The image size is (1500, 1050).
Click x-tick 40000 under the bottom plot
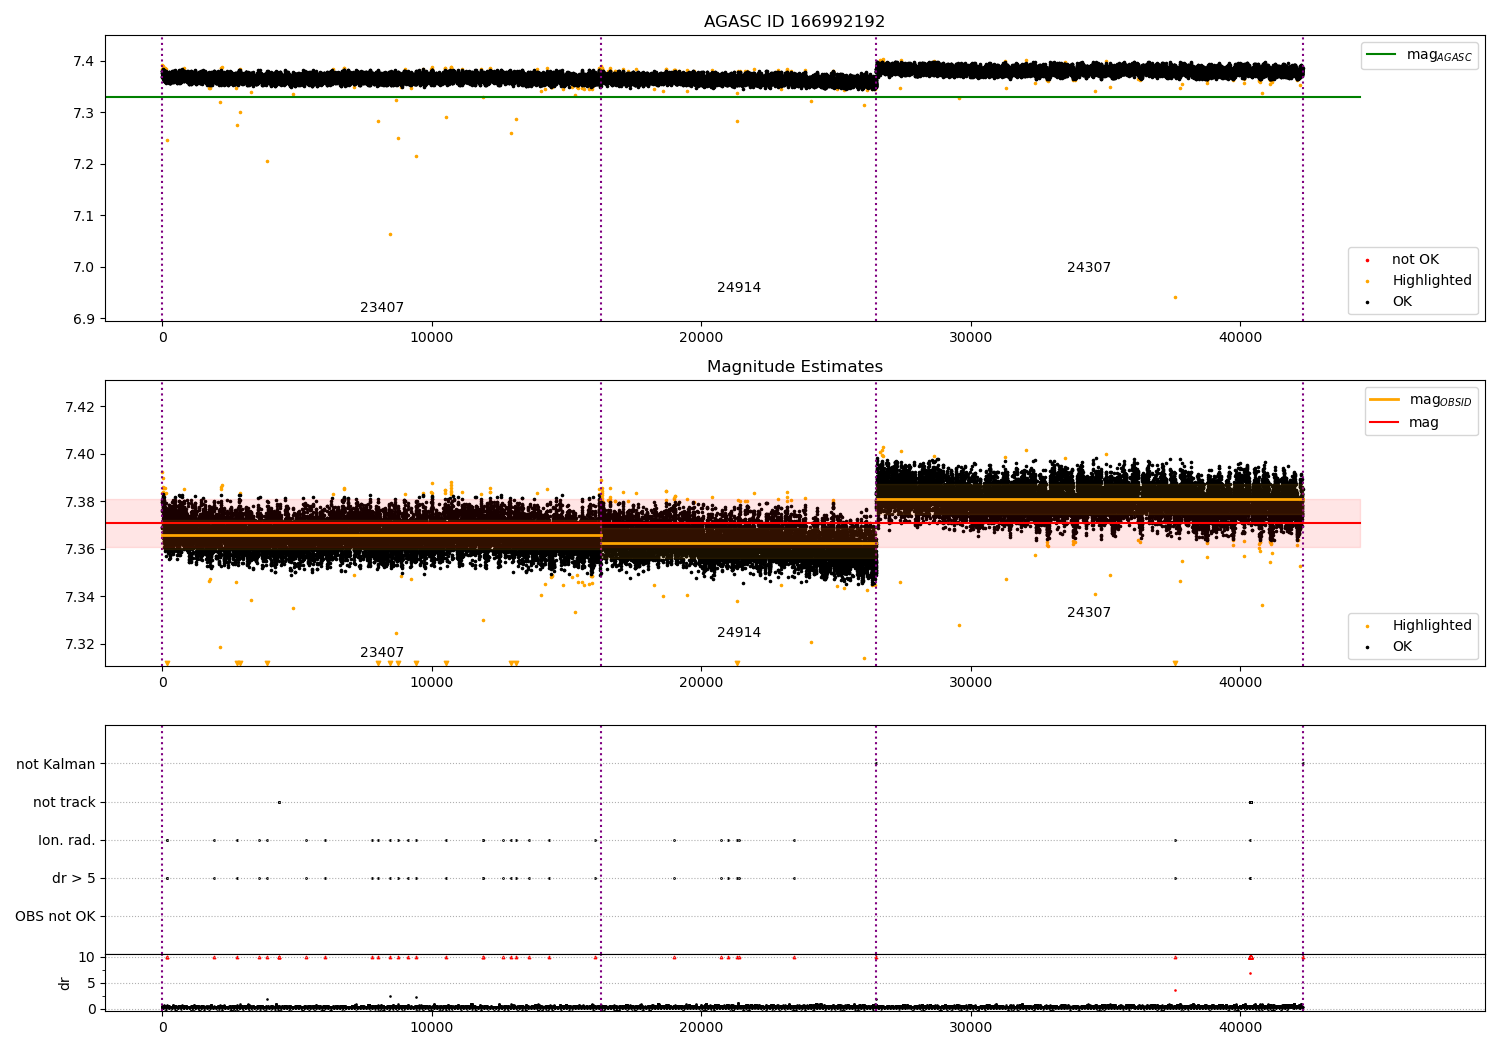[x=1241, y=1028]
